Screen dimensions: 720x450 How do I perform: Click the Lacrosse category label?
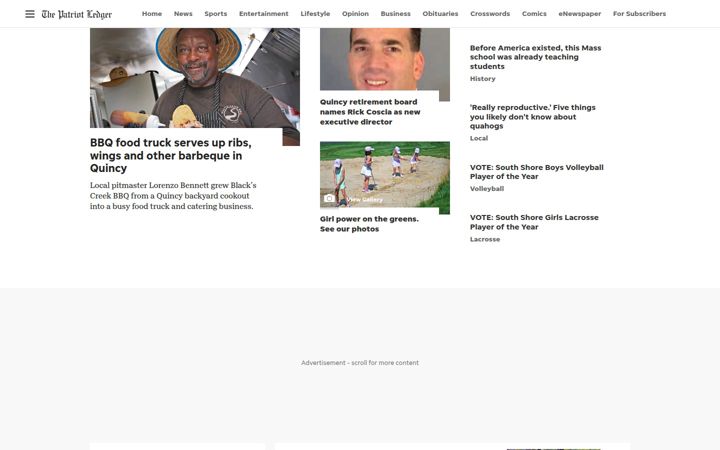click(x=485, y=239)
